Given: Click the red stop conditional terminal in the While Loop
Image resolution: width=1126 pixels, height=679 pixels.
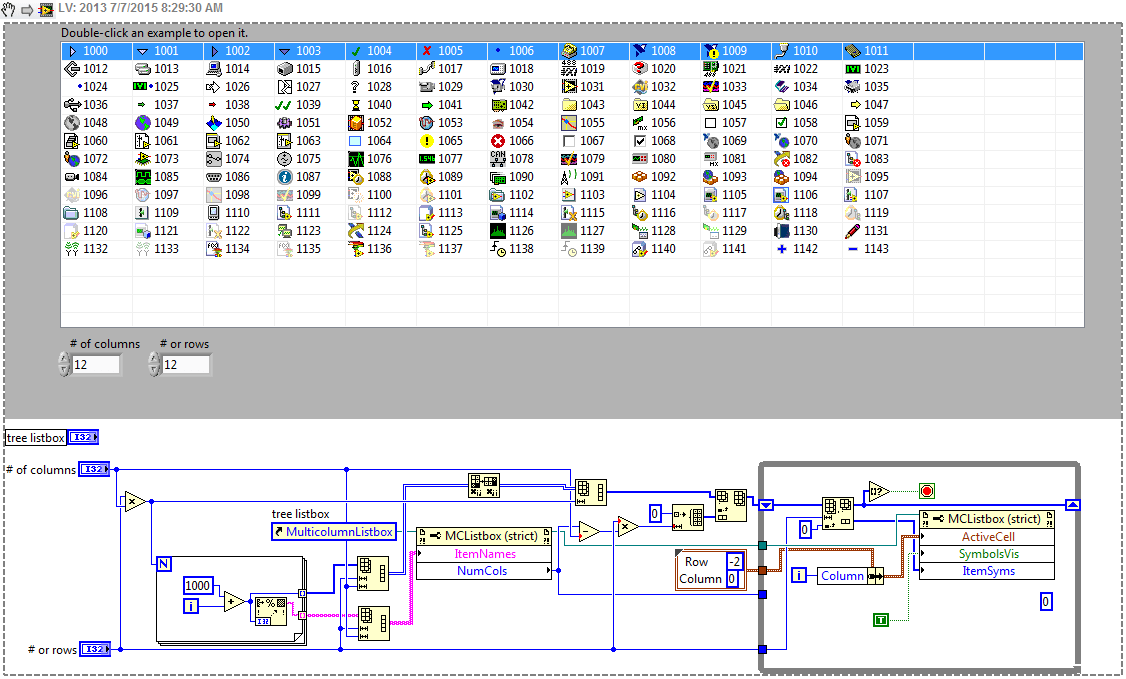Looking at the screenshot, I should [x=927, y=490].
